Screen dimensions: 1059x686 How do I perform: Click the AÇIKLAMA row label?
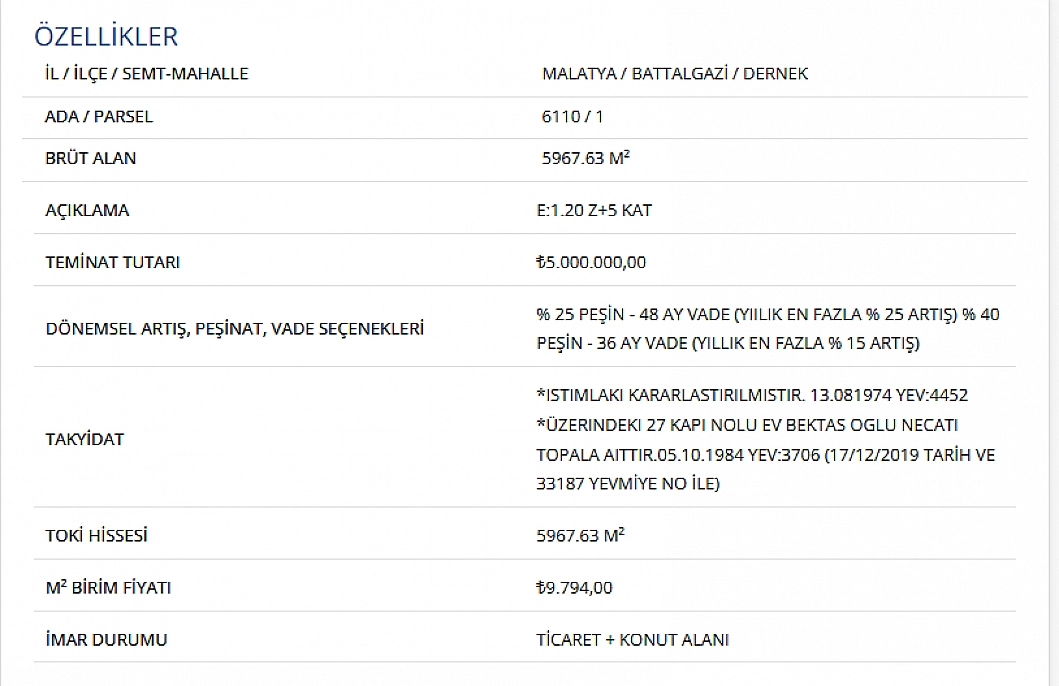click(87, 210)
